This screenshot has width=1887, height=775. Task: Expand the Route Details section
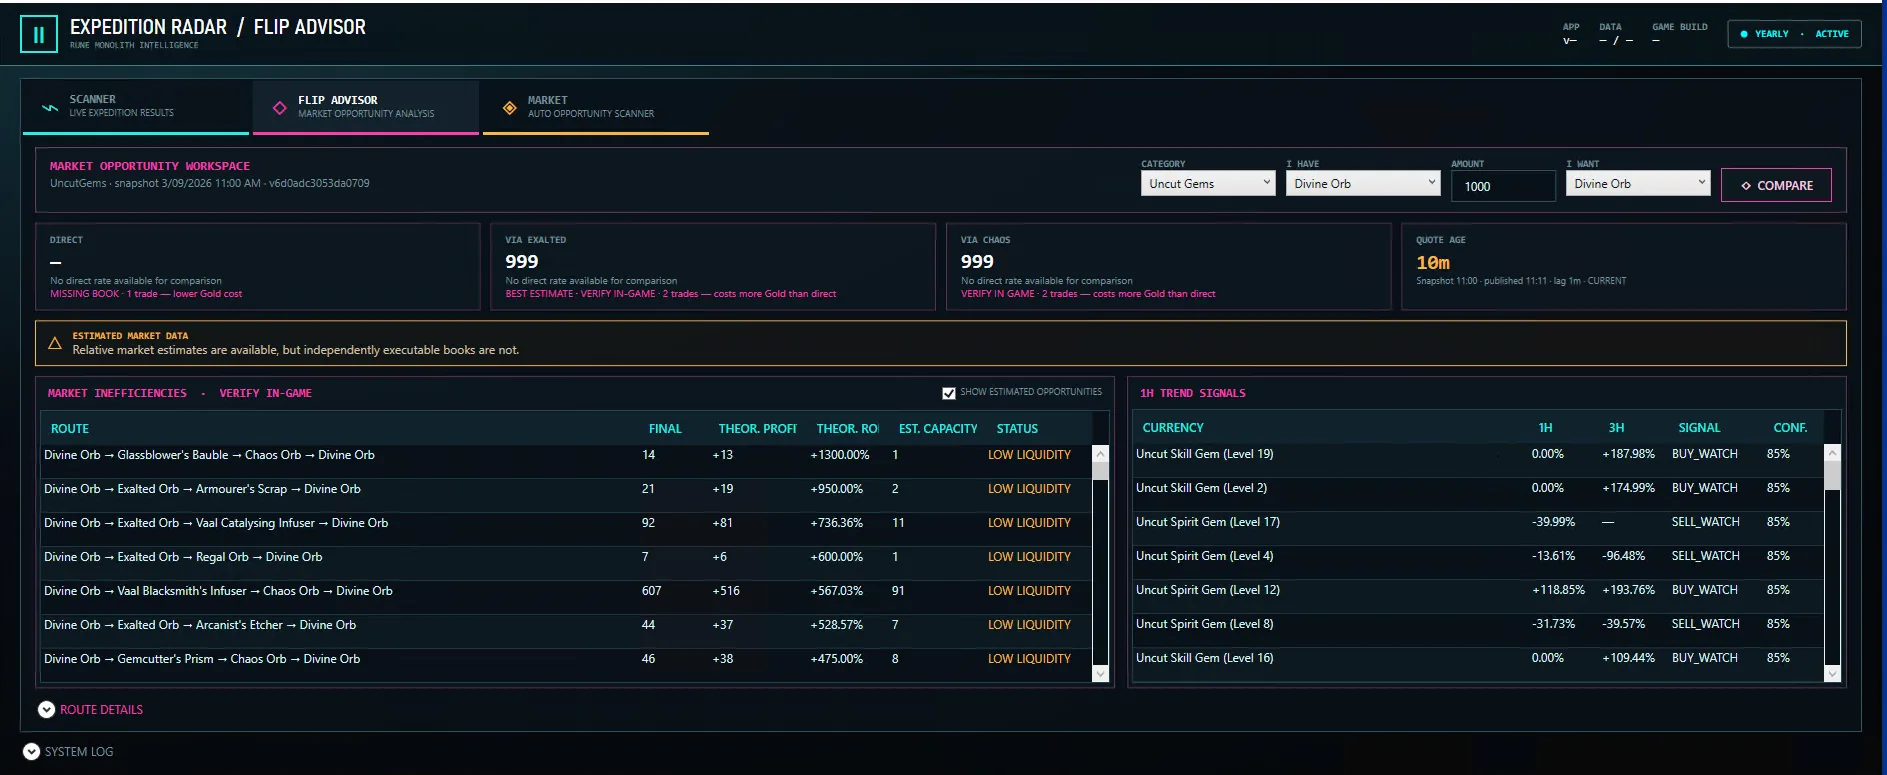click(x=91, y=710)
